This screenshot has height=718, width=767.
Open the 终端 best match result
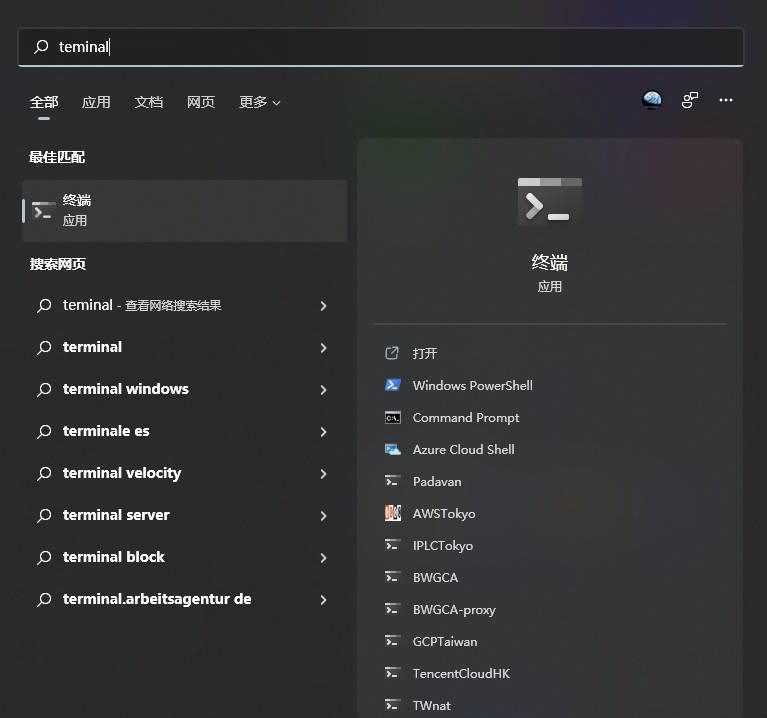(184, 211)
